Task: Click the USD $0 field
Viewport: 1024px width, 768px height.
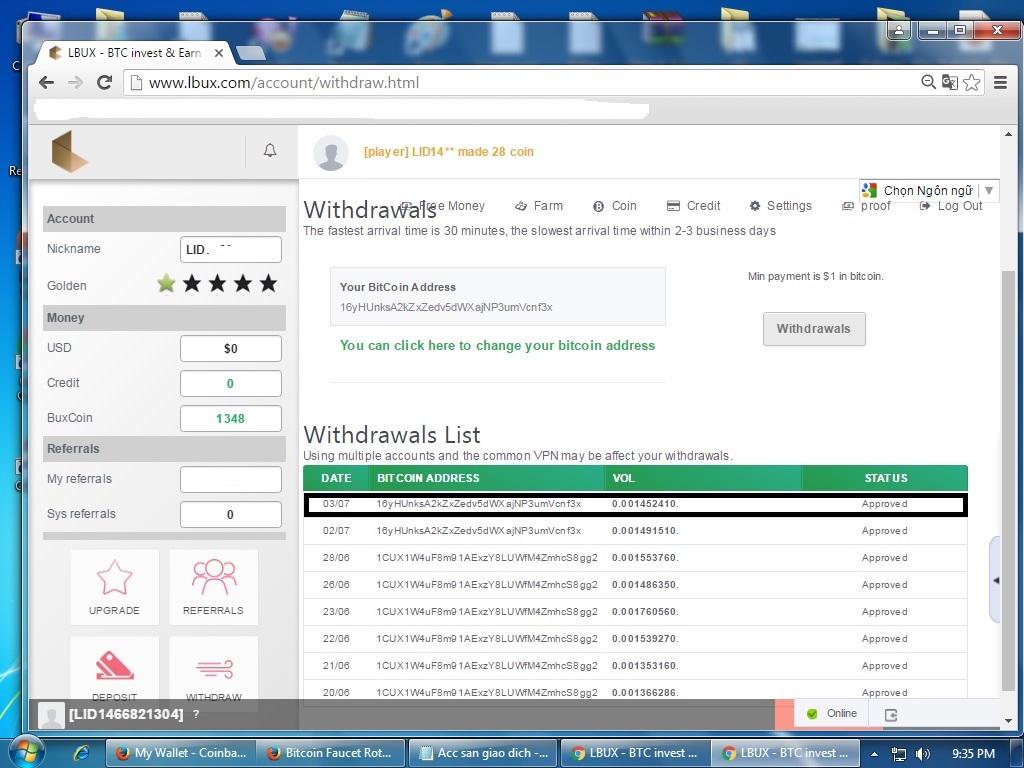Action: coord(231,348)
